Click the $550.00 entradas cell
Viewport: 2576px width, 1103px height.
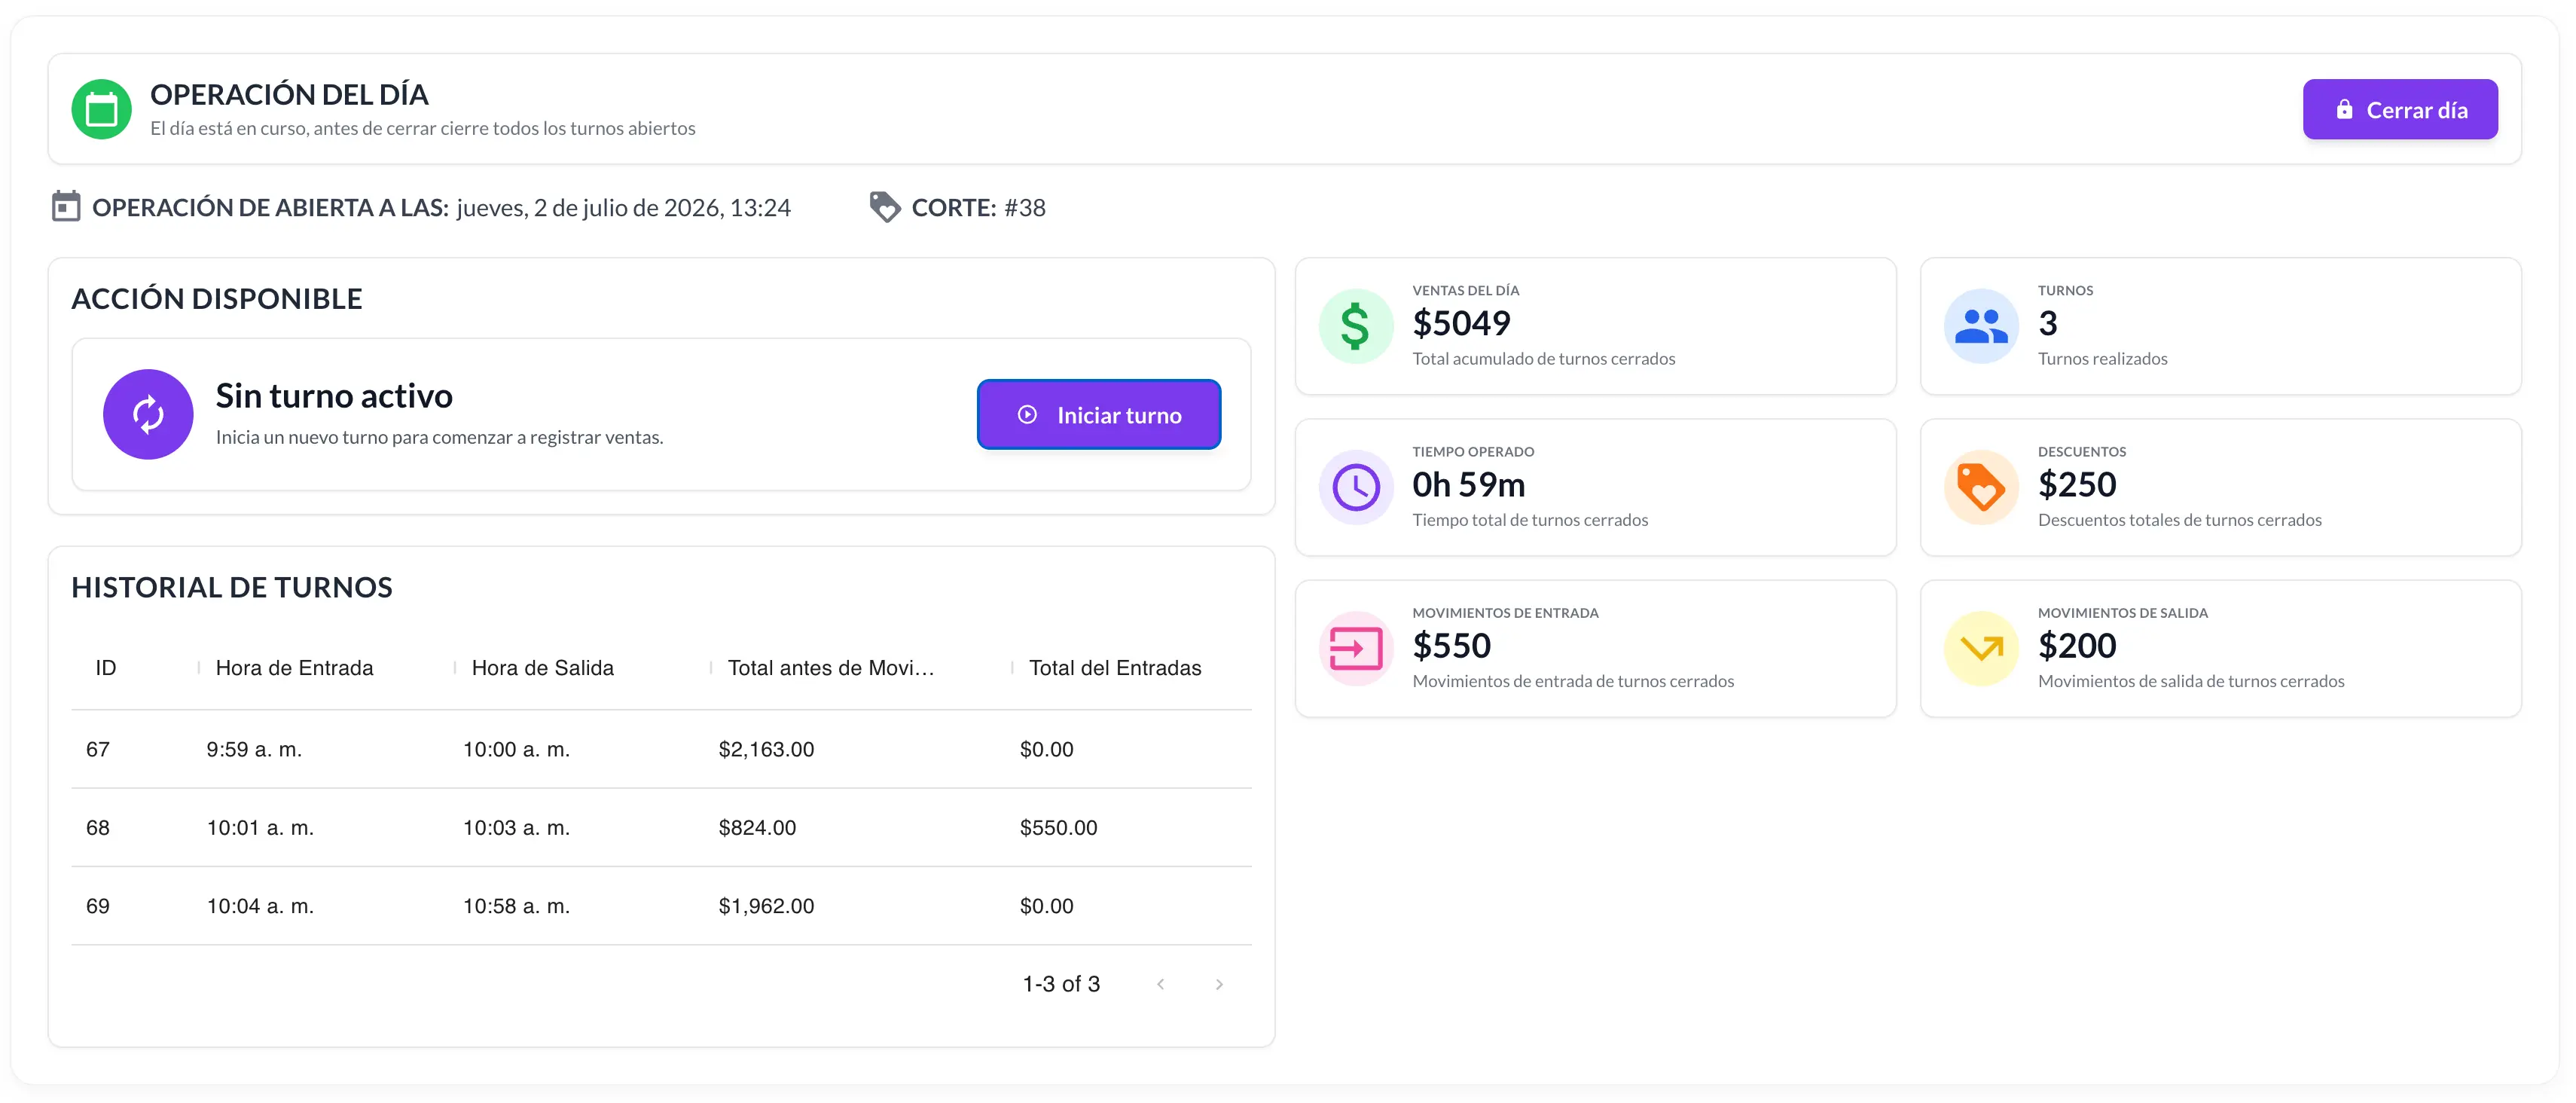point(1058,828)
